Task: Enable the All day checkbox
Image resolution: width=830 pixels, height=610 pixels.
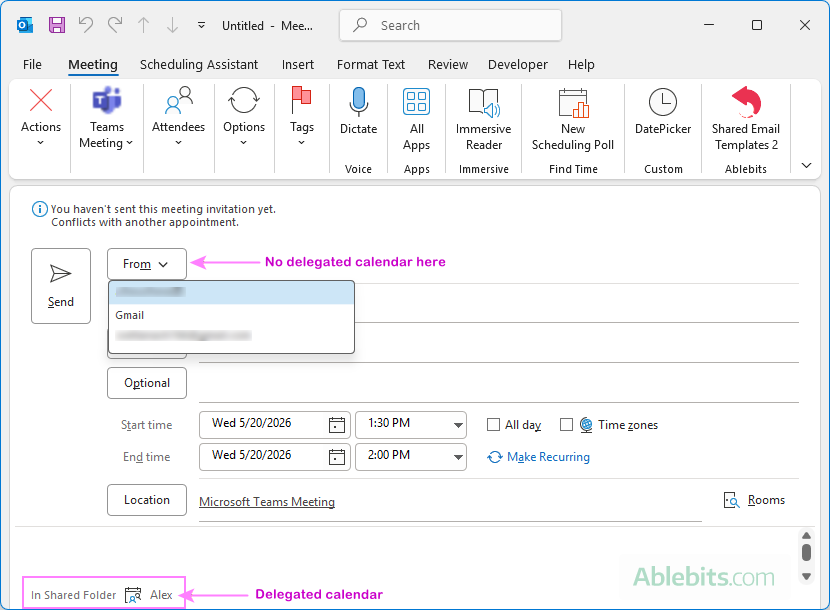Action: [x=493, y=425]
